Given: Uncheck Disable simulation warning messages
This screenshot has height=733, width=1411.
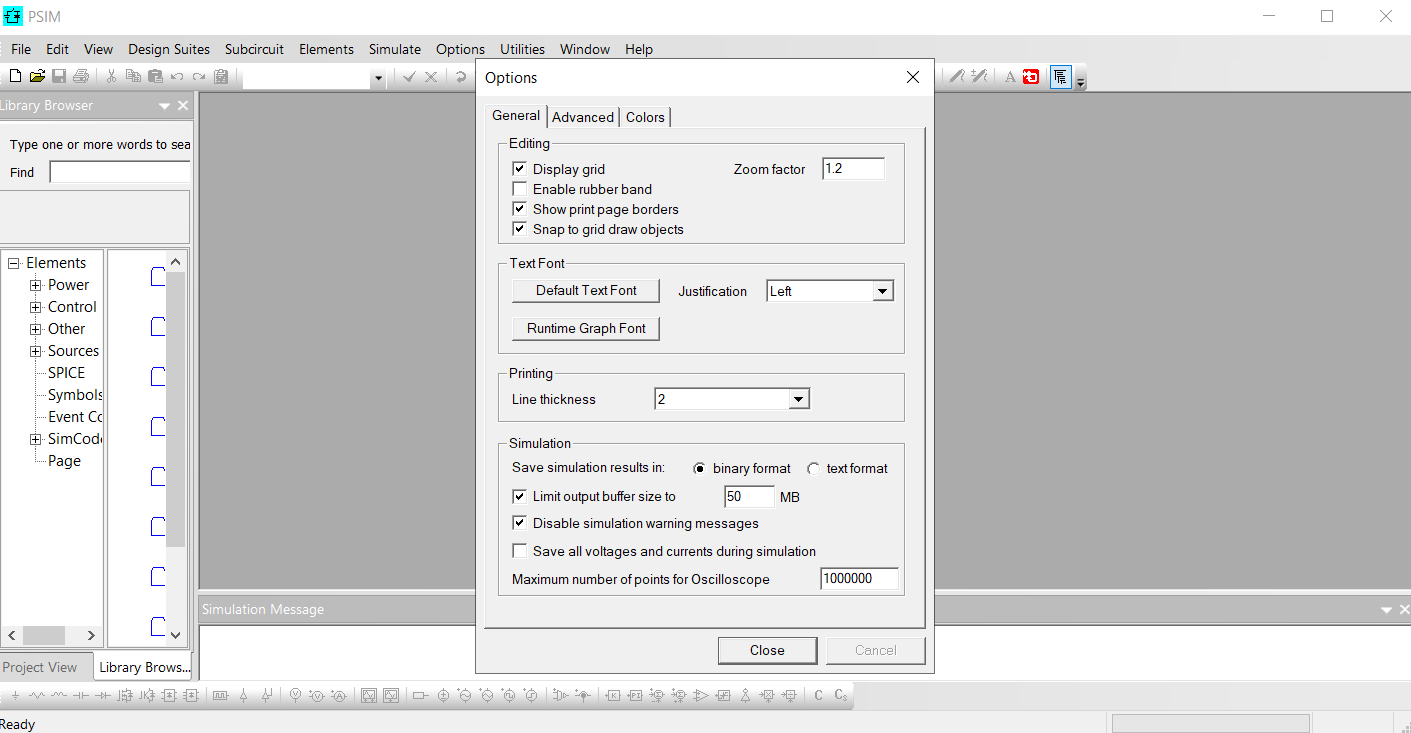Looking at the screenshot, I should coord(519,522).
